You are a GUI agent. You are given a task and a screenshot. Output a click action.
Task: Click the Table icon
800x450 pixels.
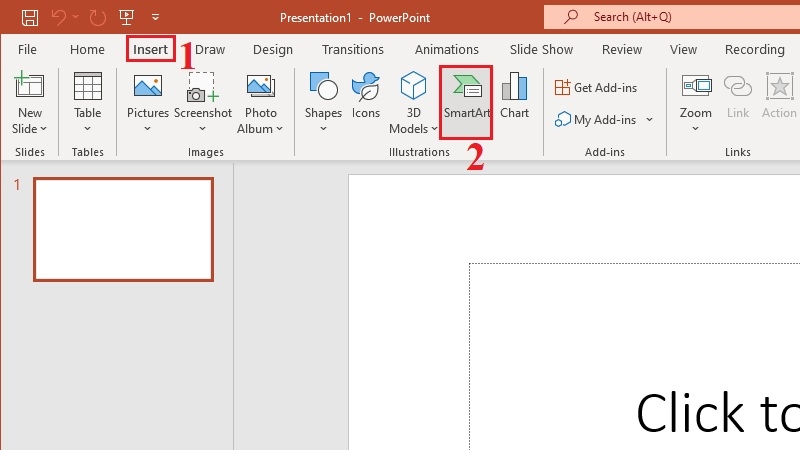[x=88, y=86]
